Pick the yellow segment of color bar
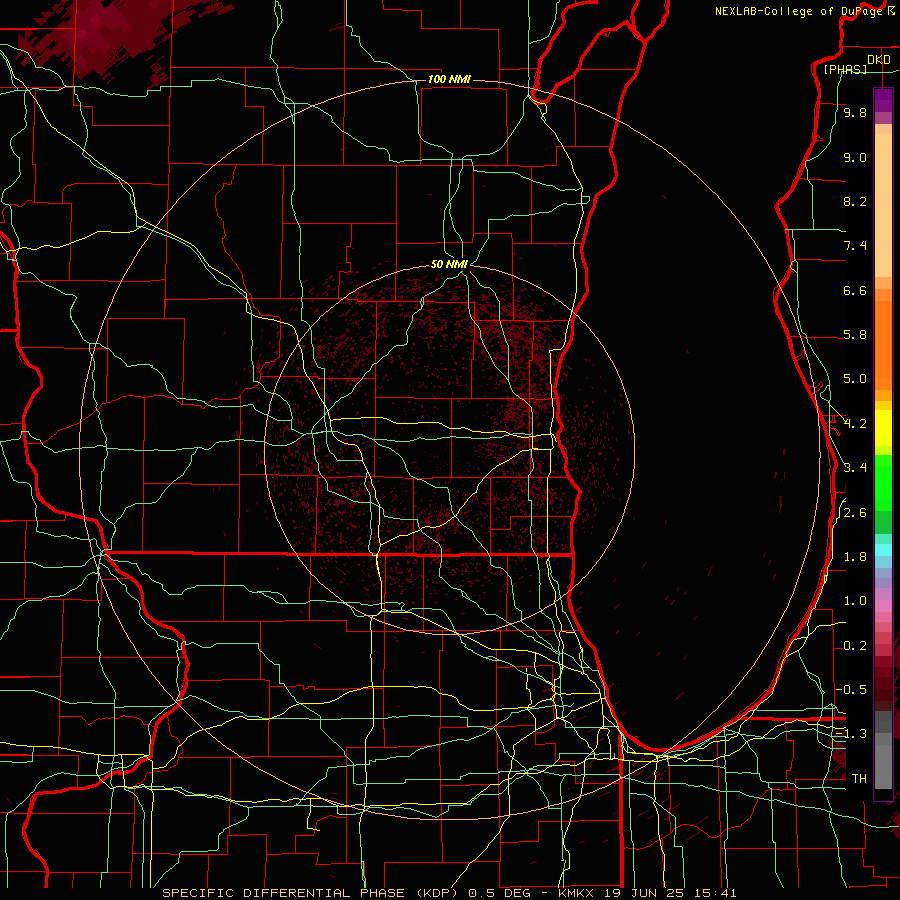The height and width of the screenshot is (900, 900). [x=883, y=428]
